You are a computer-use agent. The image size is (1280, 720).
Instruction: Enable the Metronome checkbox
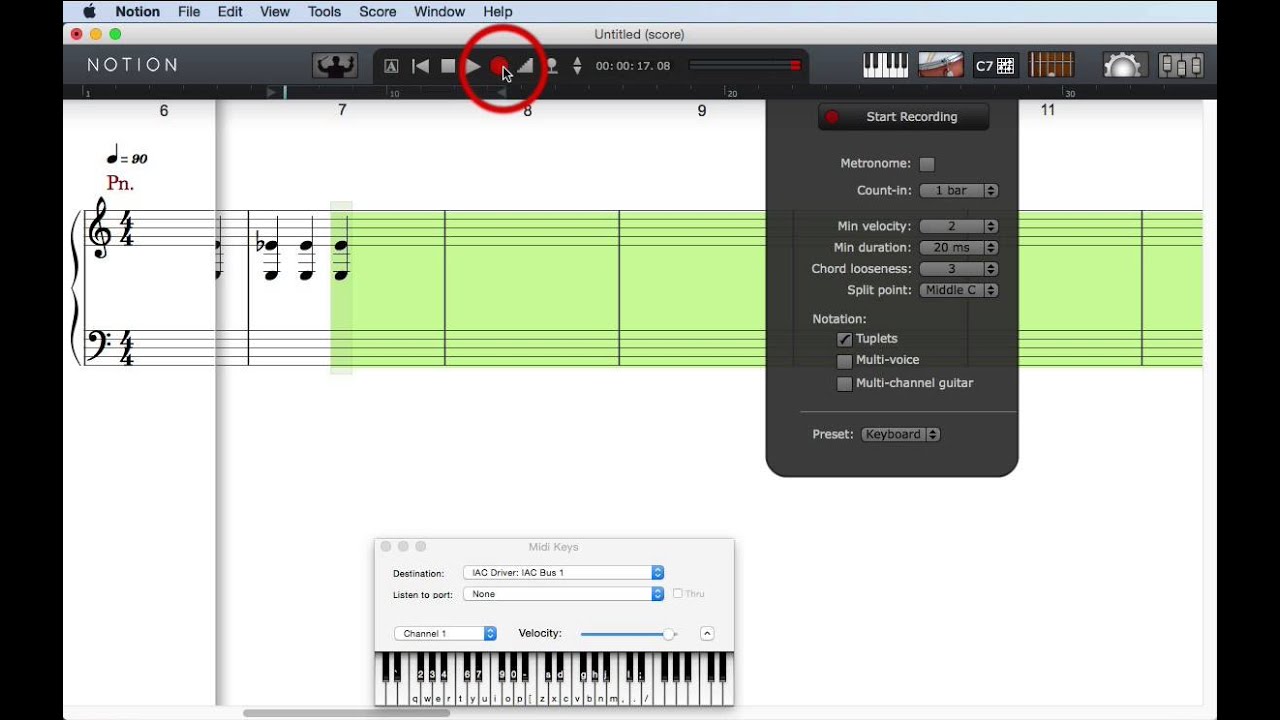(x=927, y=164)
